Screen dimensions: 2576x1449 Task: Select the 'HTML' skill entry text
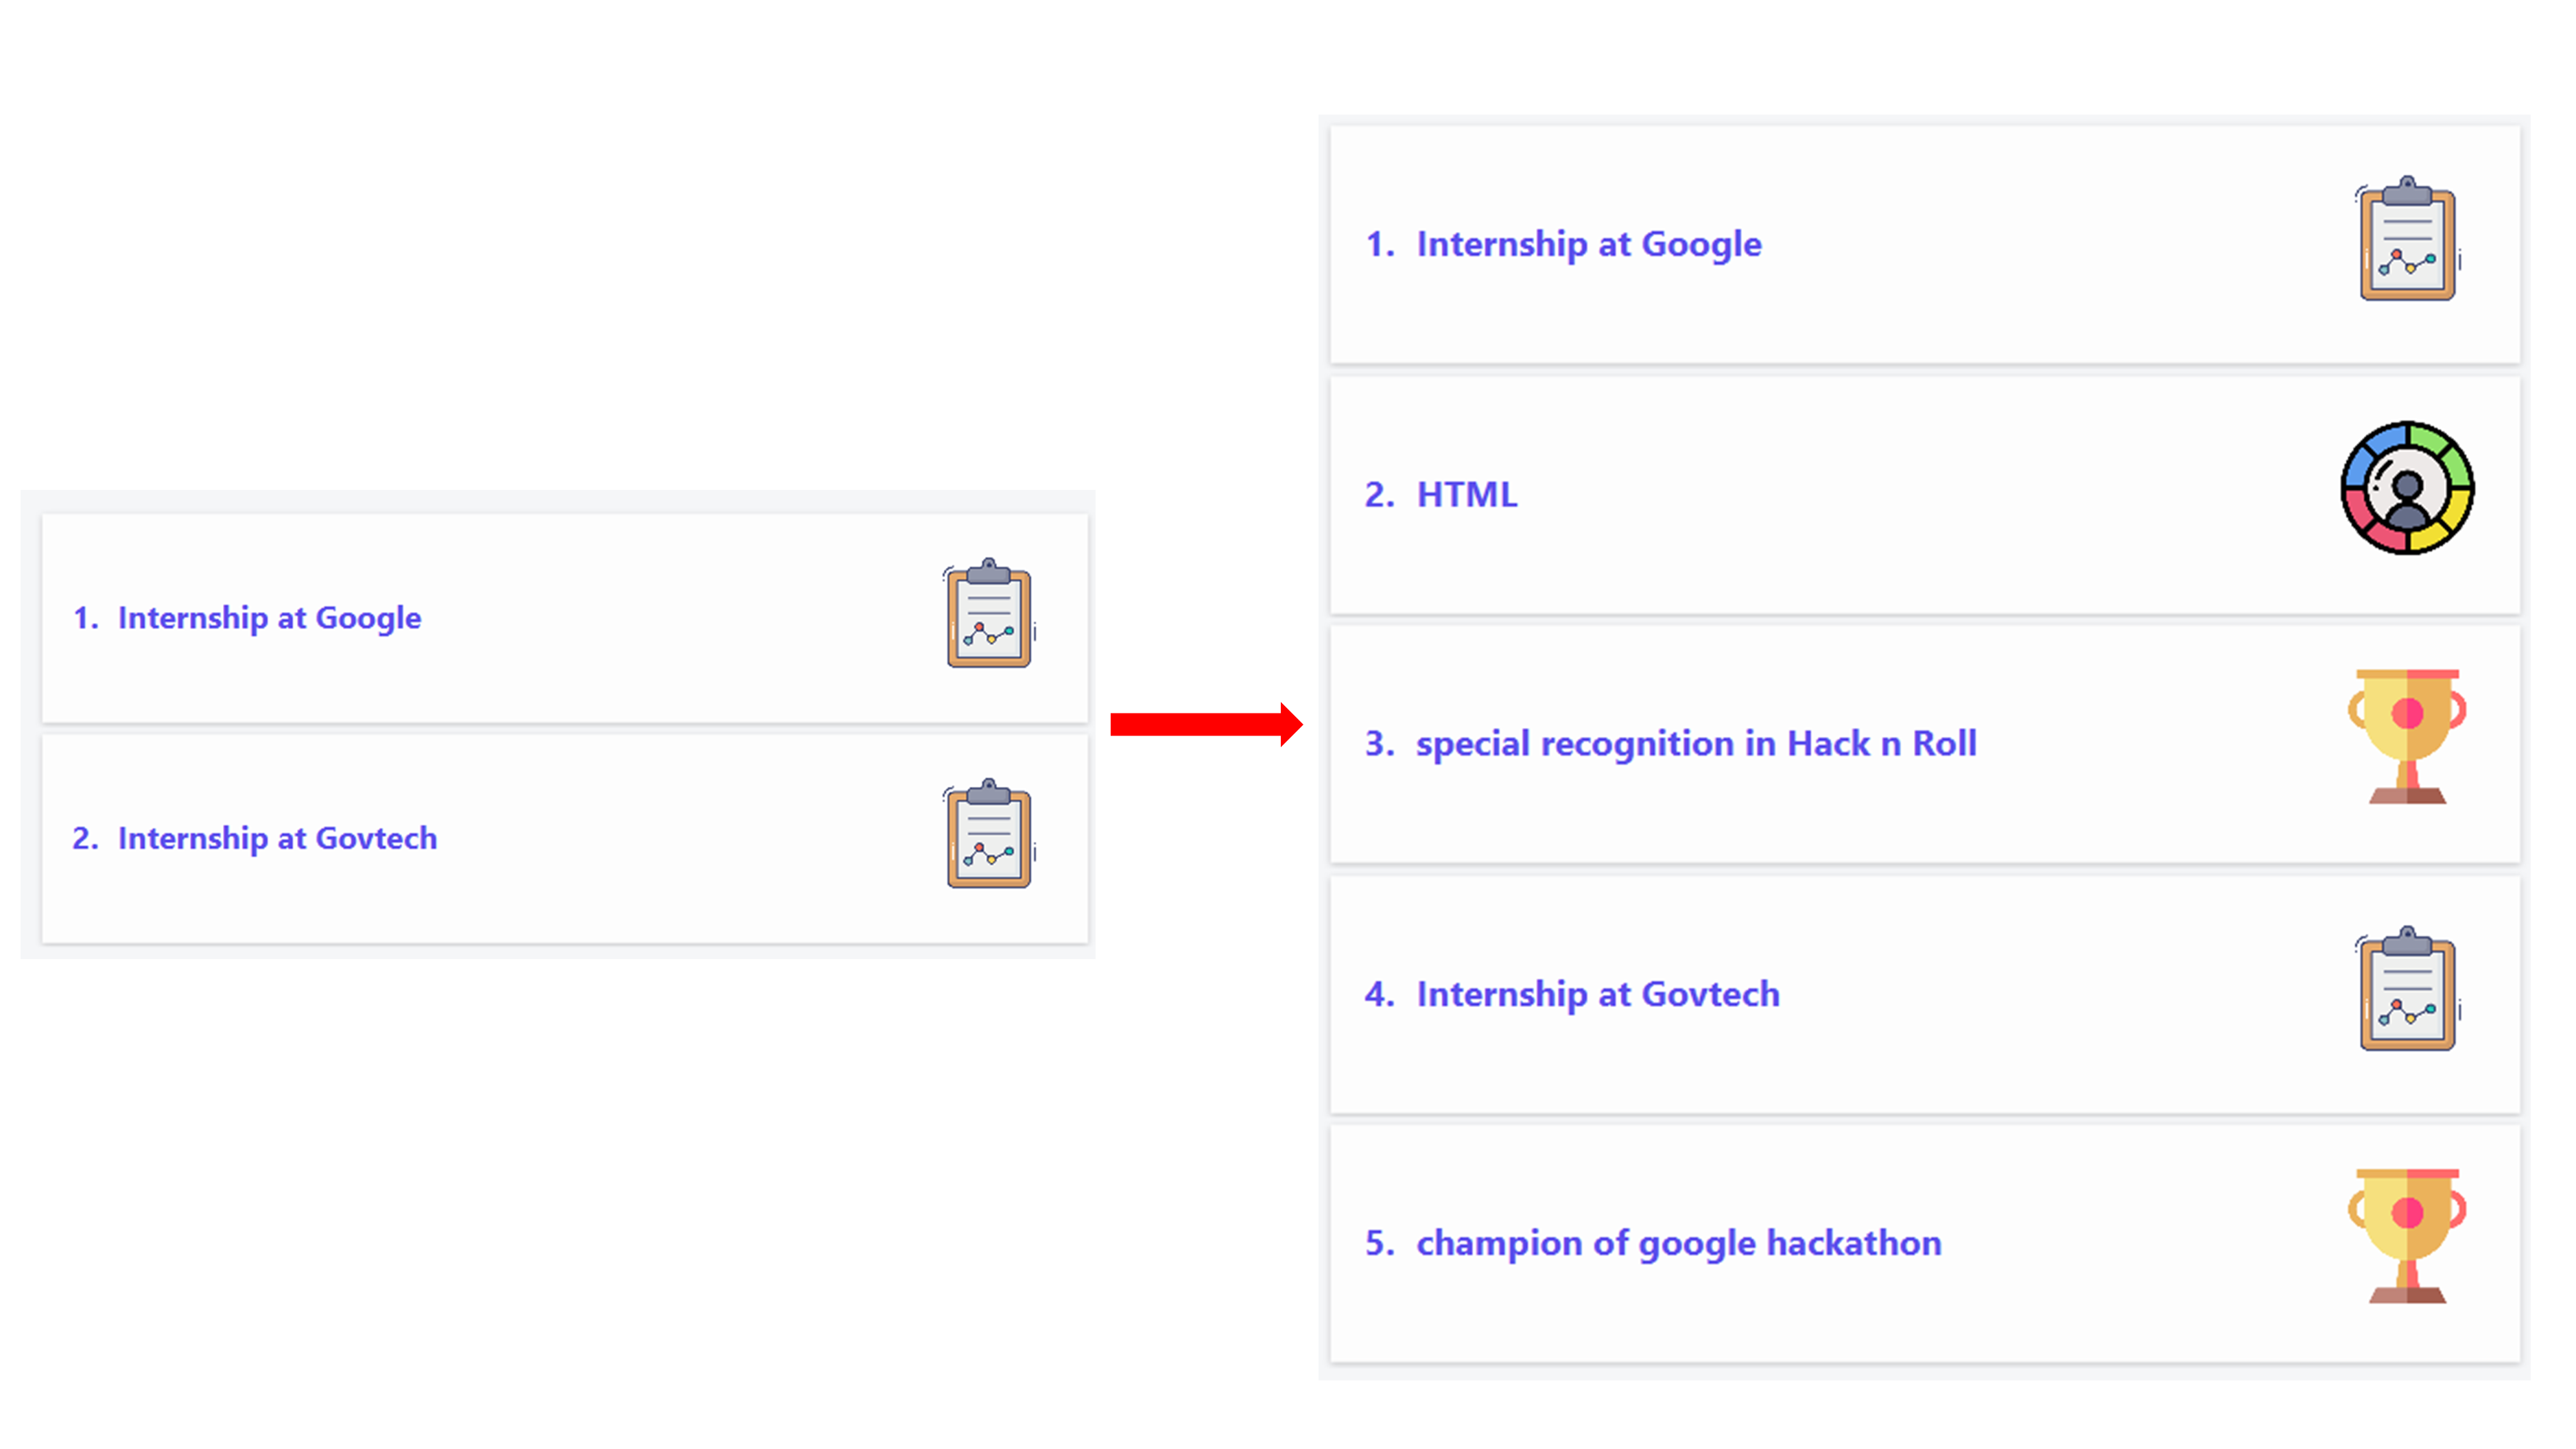pyautogui.click(x=1466, y=495)
